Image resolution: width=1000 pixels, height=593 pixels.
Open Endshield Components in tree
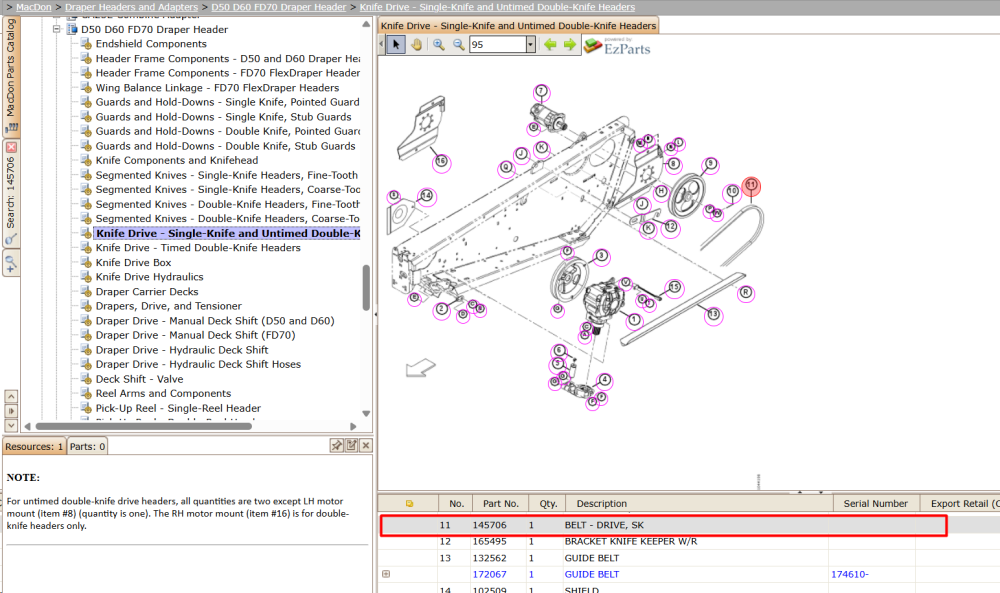click(151, 44)
